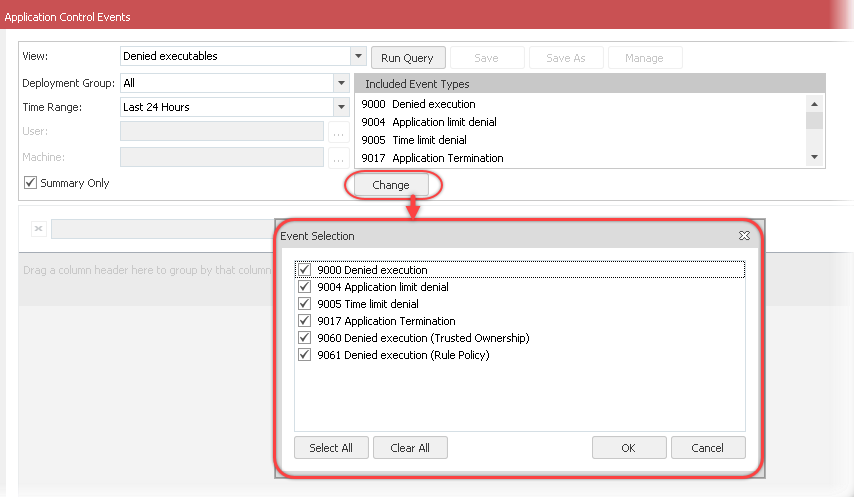Screen dimensions: 854x497
Task: Confirm event selection with OK
Action: point(628,448)
